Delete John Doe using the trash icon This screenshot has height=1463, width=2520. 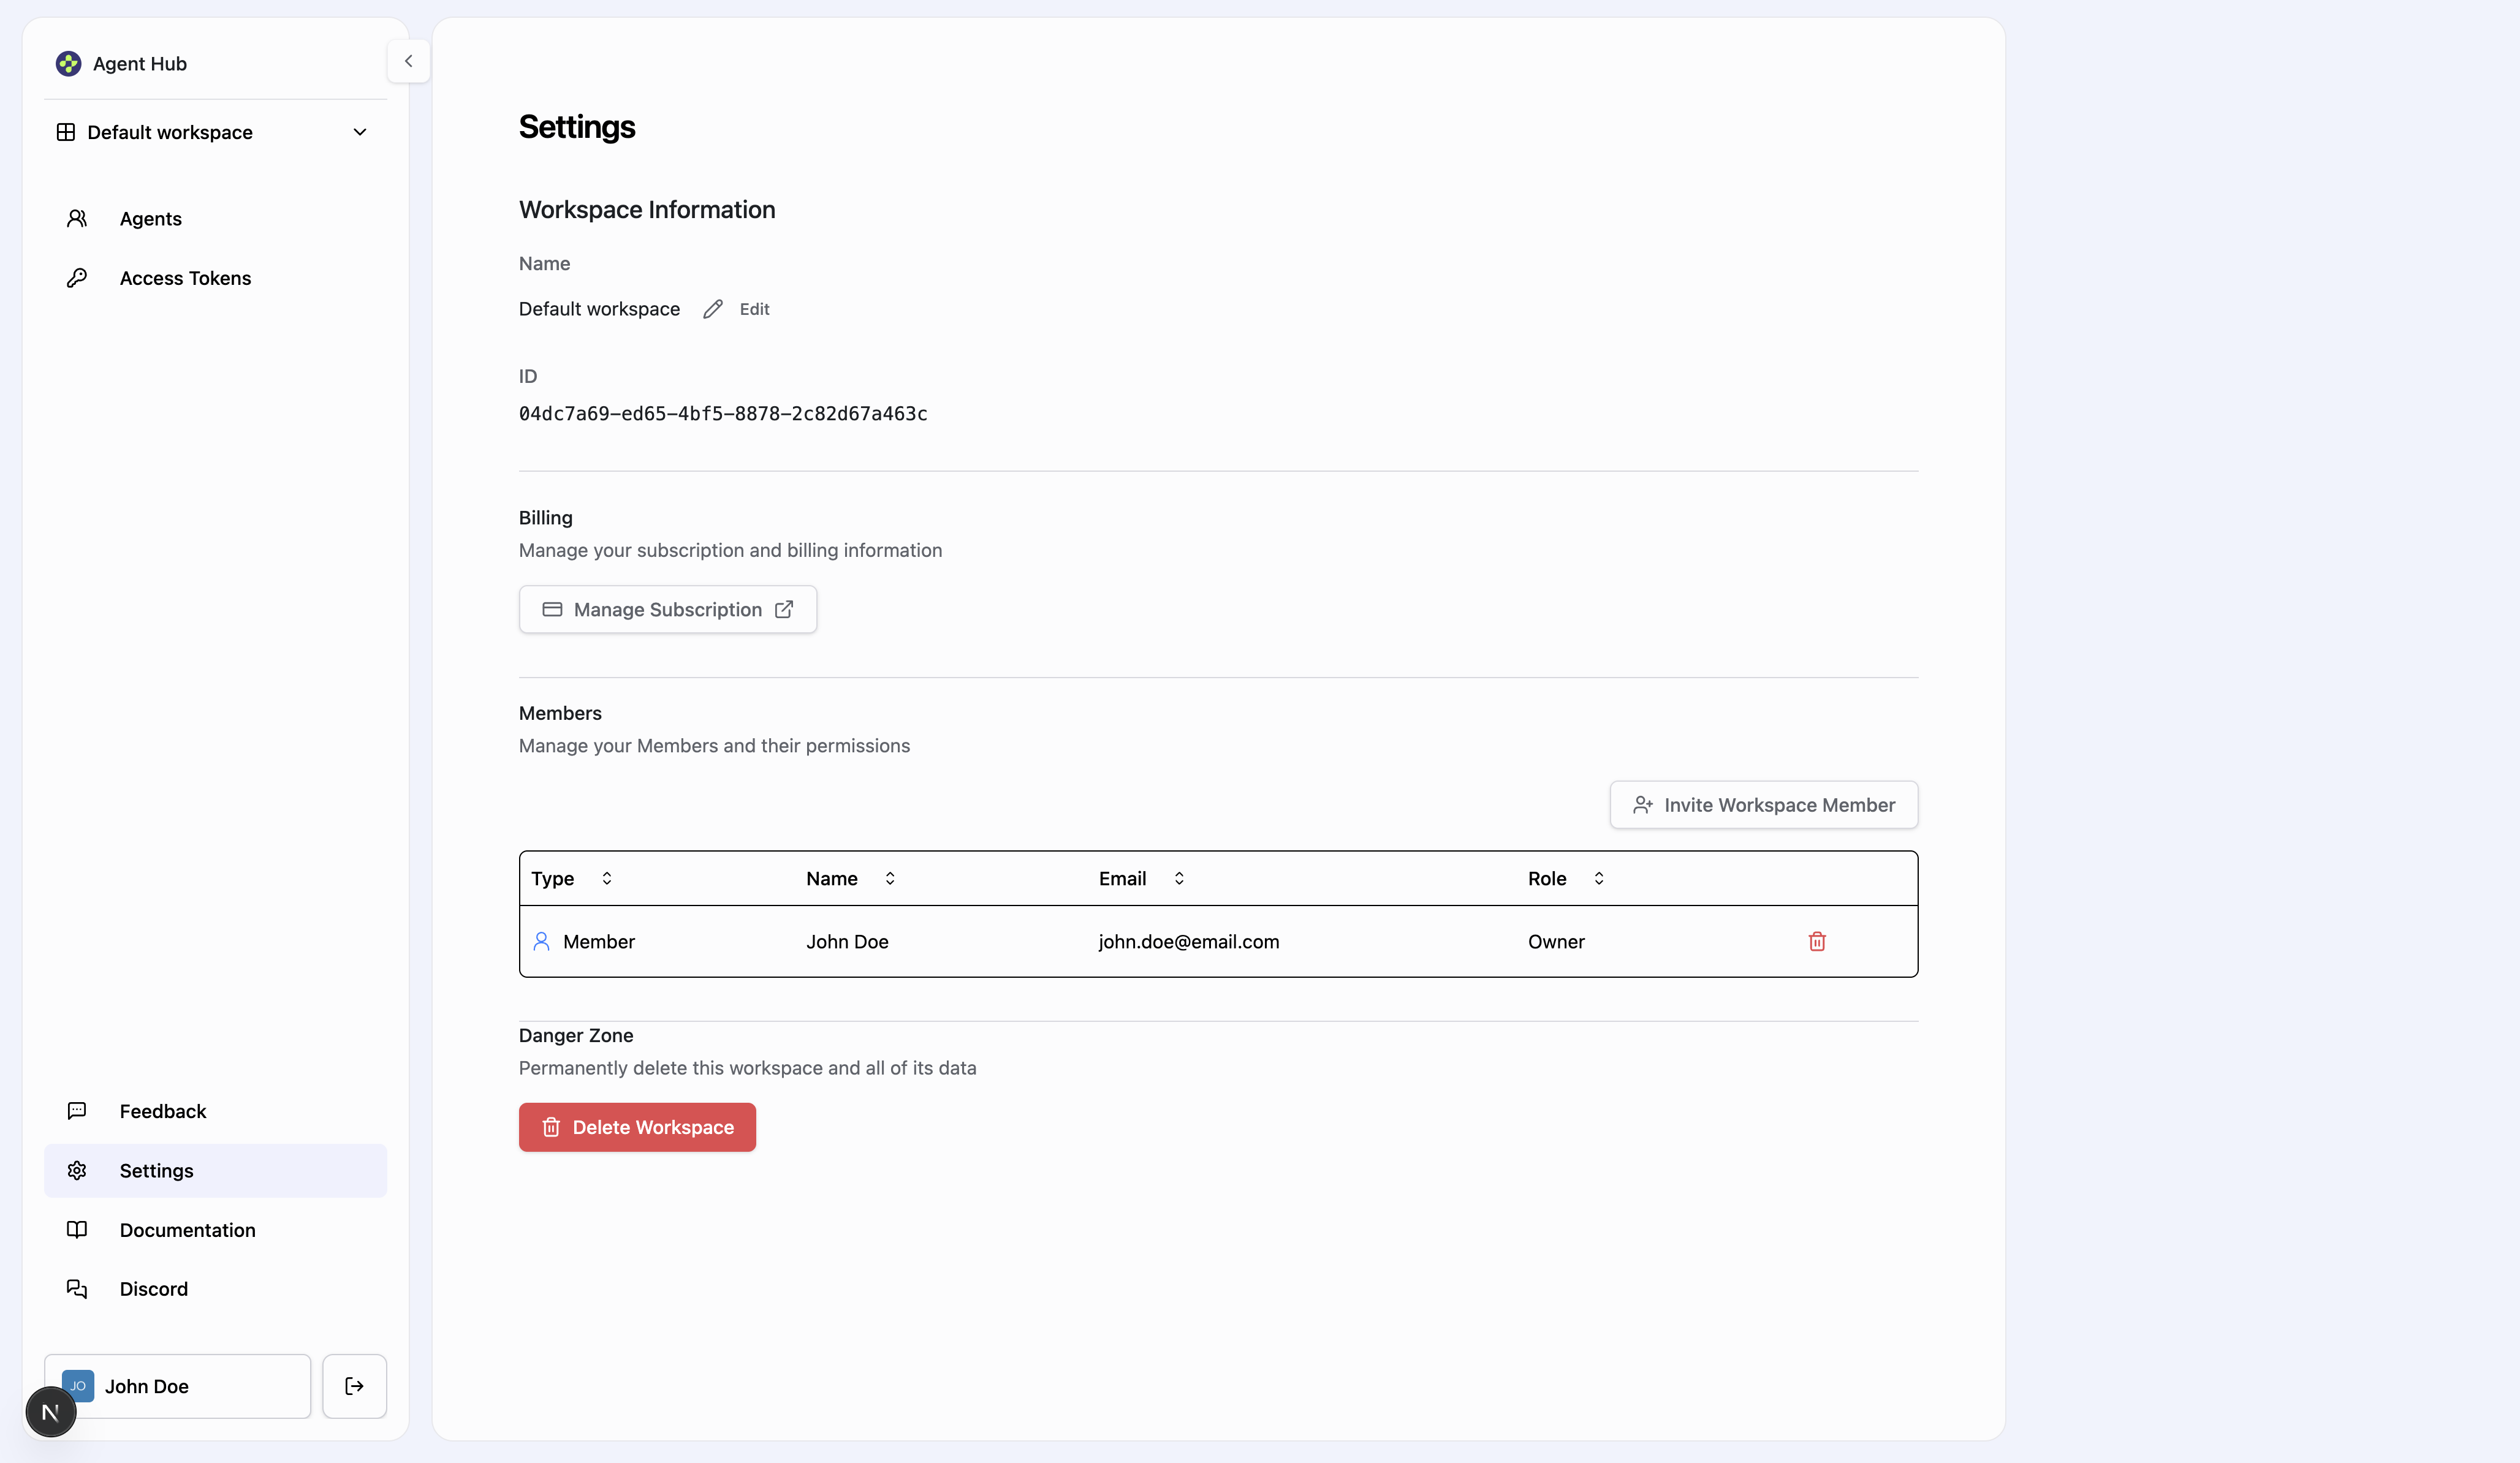(1817, 941)
